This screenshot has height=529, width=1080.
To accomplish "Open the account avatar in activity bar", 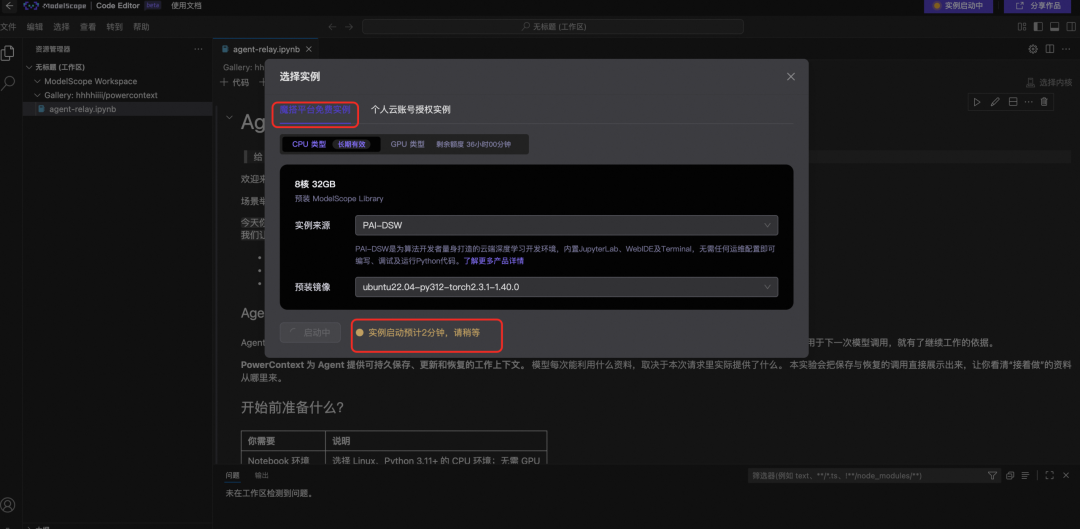I will [x=8, y=505].
